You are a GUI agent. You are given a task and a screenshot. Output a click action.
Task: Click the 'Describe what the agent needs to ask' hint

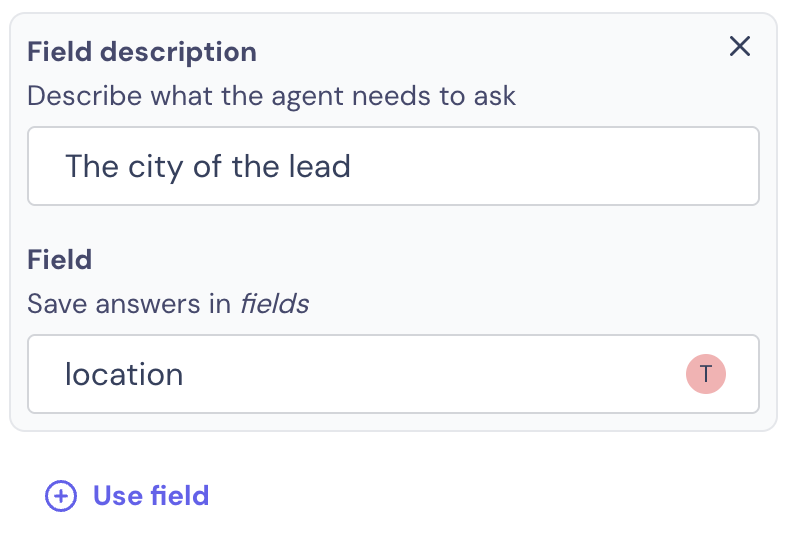click(x=271, y=96)
